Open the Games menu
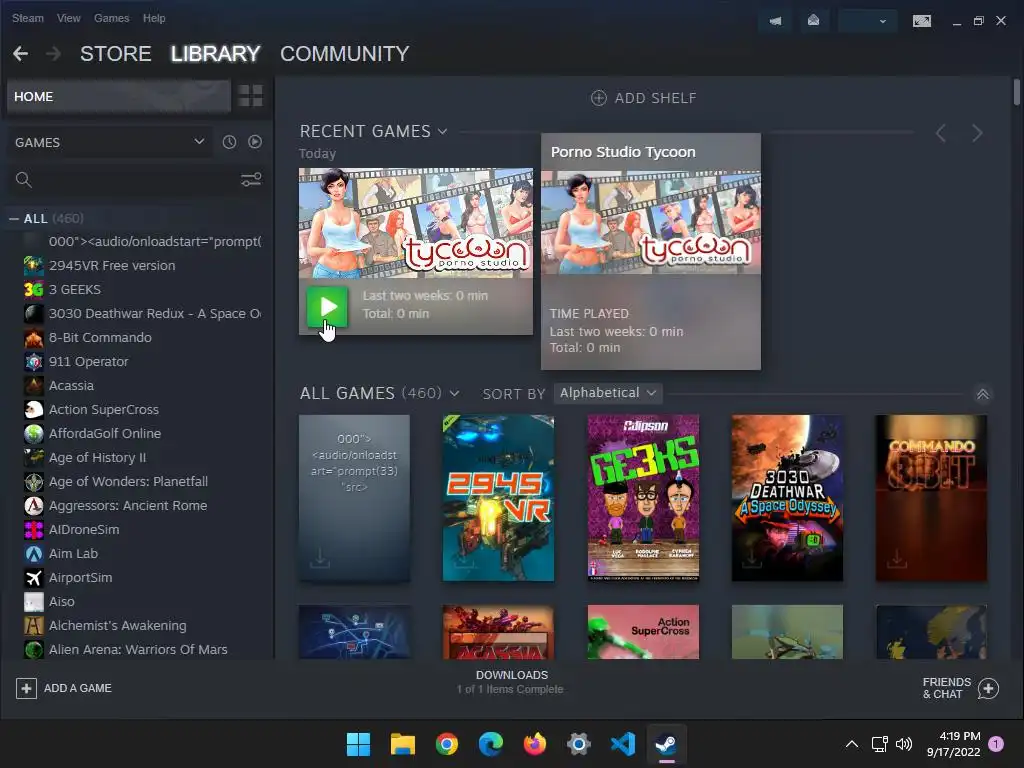 112,18
